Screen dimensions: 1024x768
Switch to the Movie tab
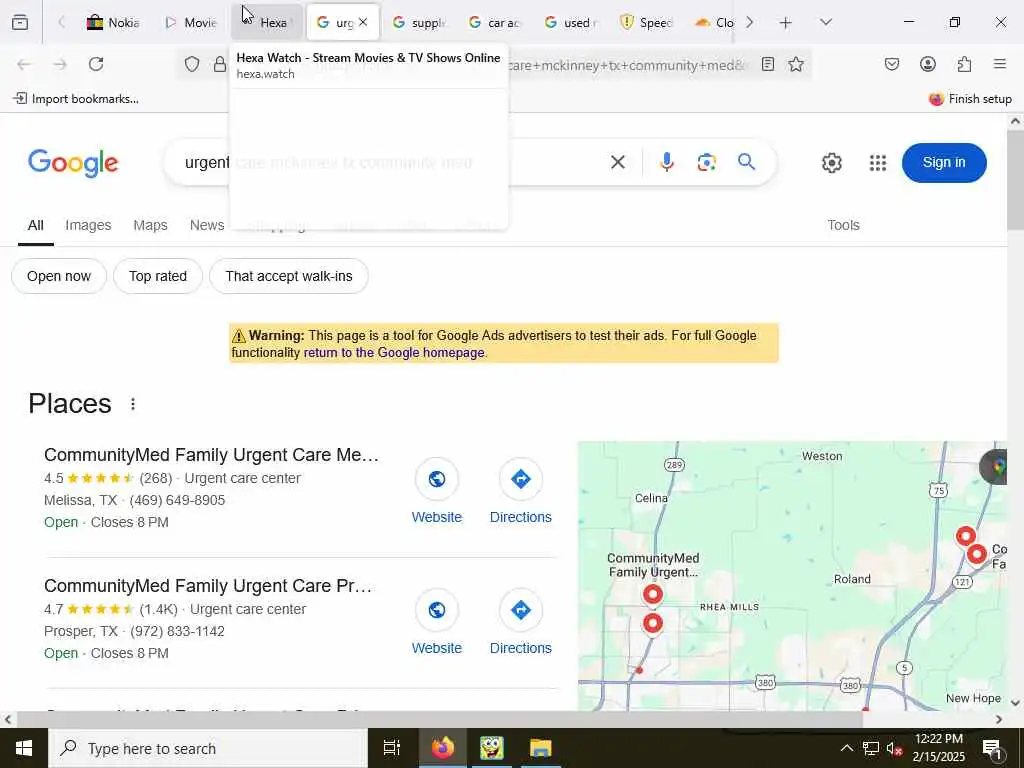coord(191,22)
